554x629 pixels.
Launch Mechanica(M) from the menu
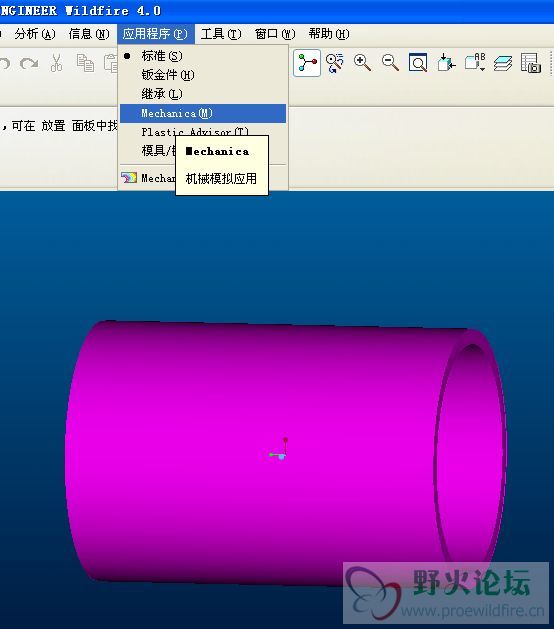(203, 113)
